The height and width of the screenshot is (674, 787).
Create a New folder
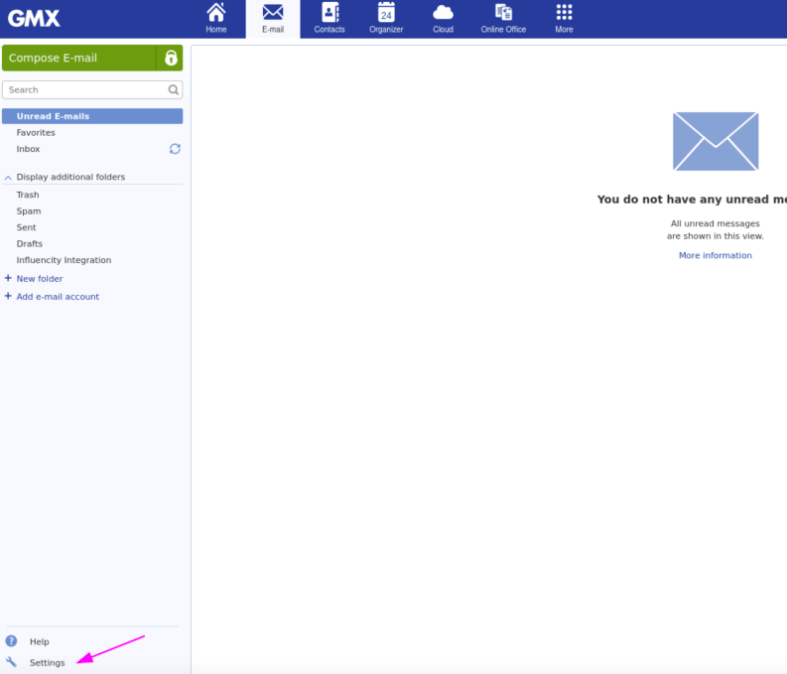pyautogui.click(x=39, y=279)
